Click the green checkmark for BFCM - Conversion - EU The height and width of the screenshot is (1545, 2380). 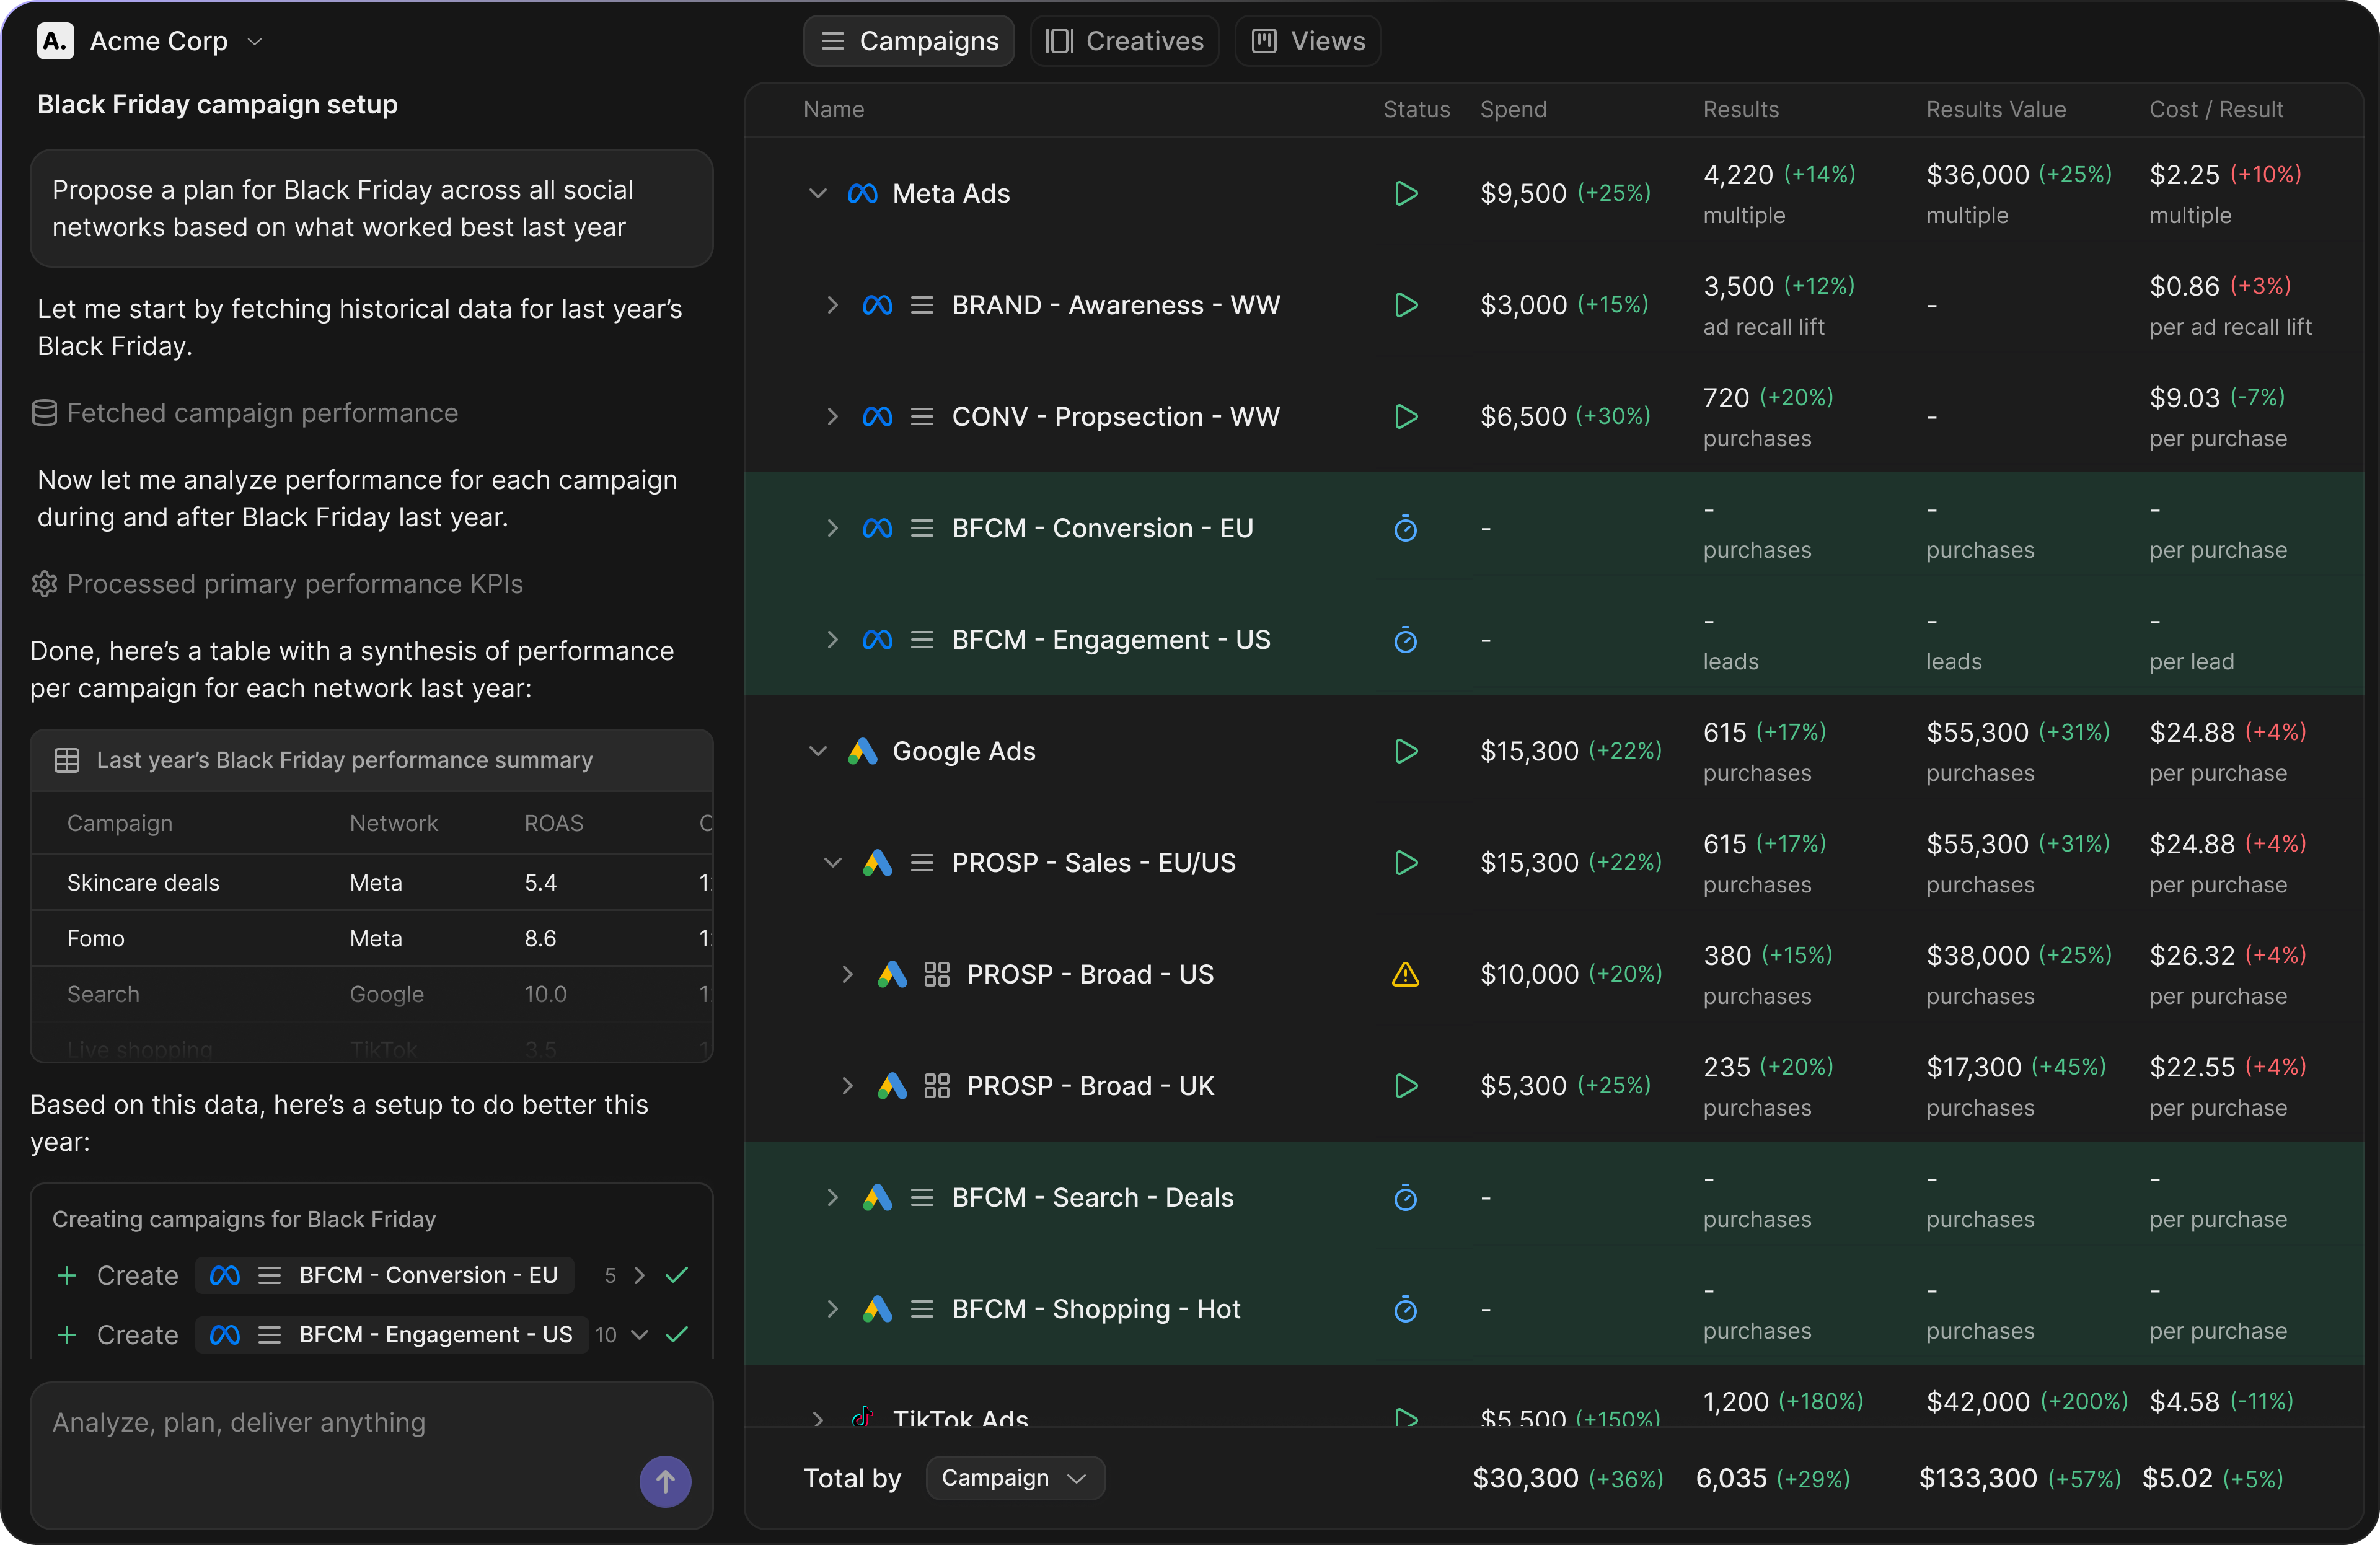(677, 1275)
